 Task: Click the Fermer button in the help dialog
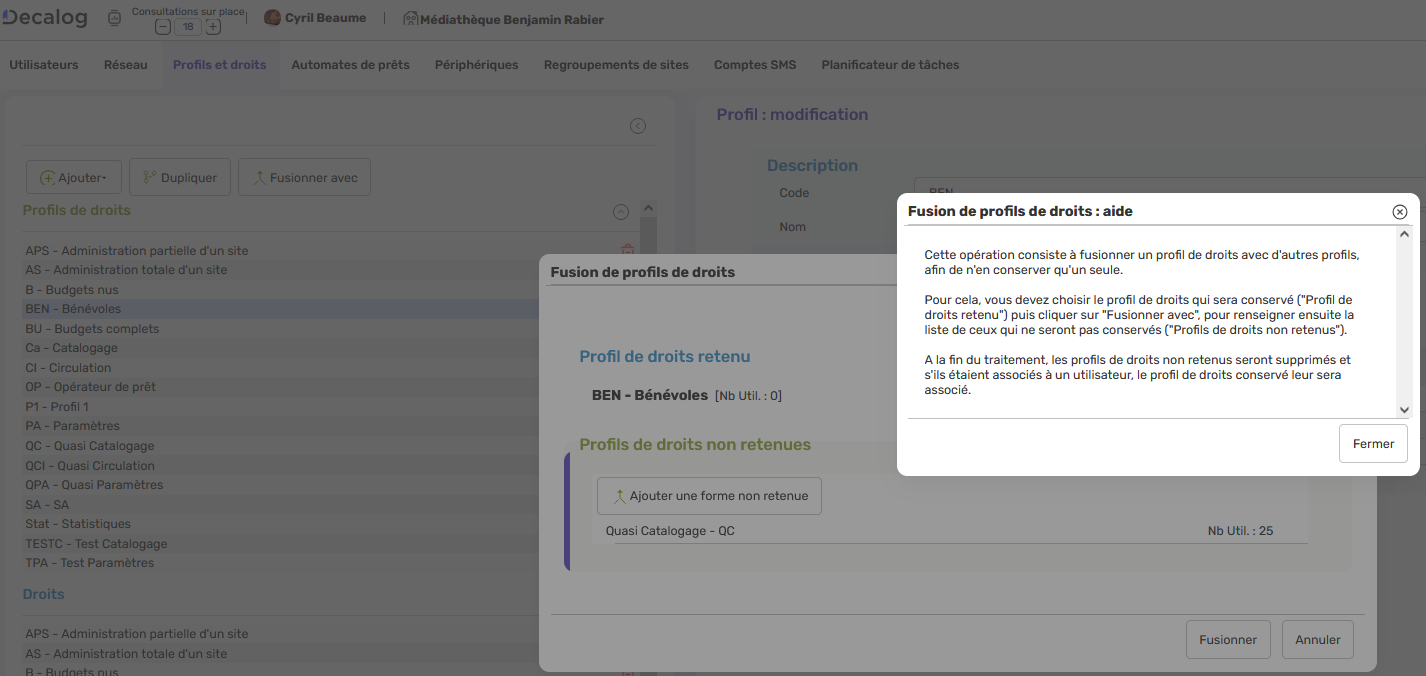(x=1372, y=443)
